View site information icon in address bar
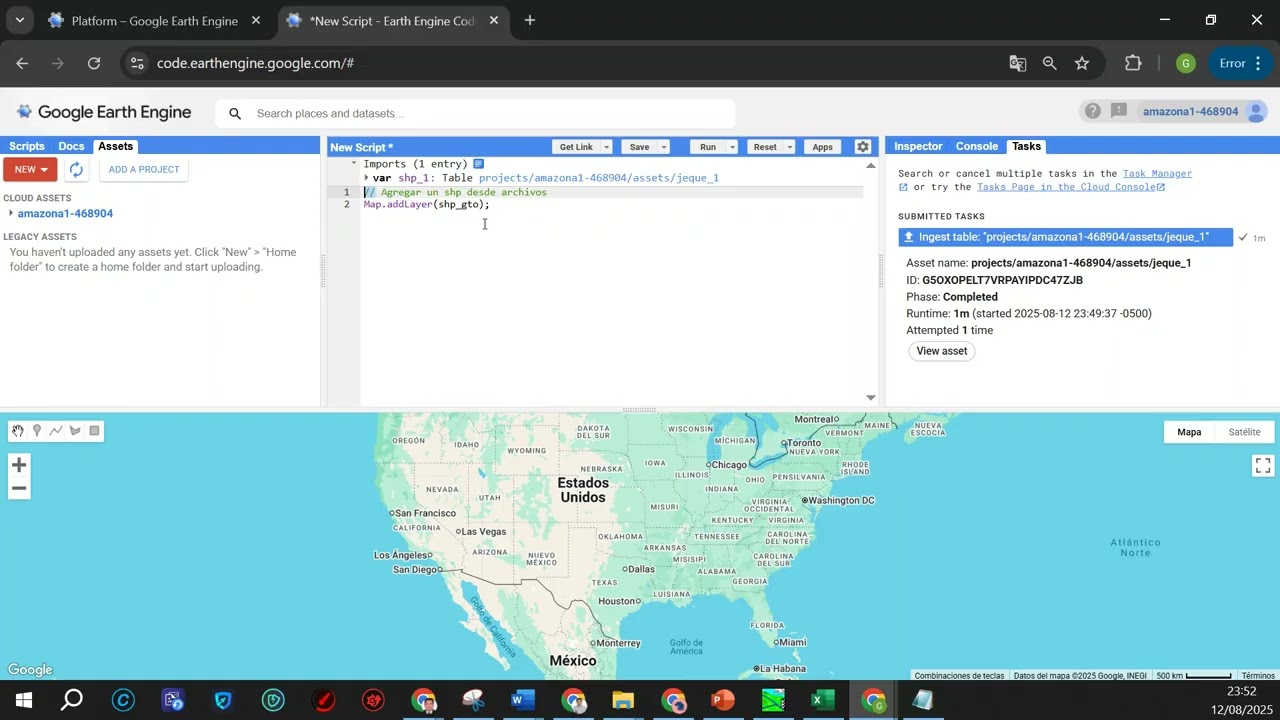Viewport: 1280px width, 720px height. pos(137,63)
